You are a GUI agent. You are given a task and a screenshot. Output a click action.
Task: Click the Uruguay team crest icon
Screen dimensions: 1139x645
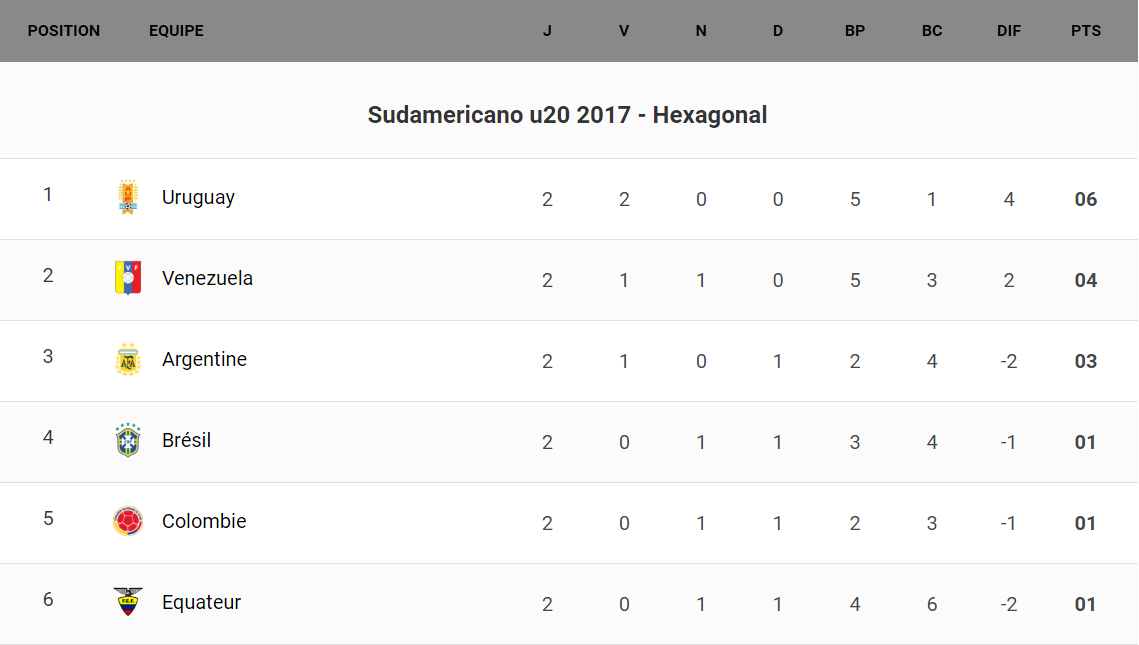click(x=127, y=197)
